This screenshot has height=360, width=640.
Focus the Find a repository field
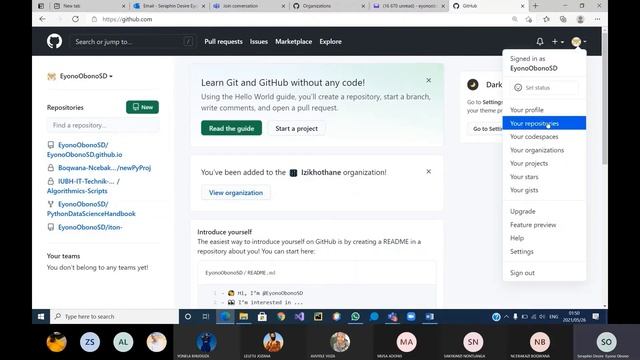click(x=103, y=125)
